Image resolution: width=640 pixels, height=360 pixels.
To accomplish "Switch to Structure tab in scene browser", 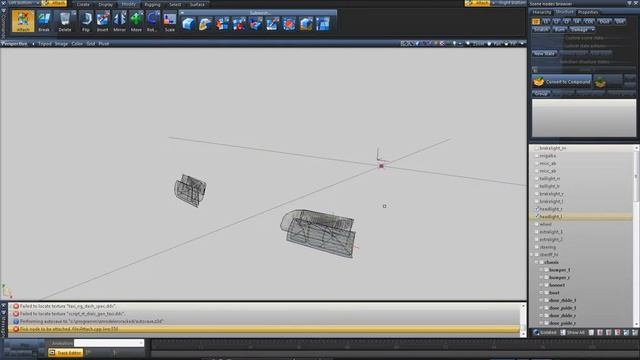I will pos(564,12).
